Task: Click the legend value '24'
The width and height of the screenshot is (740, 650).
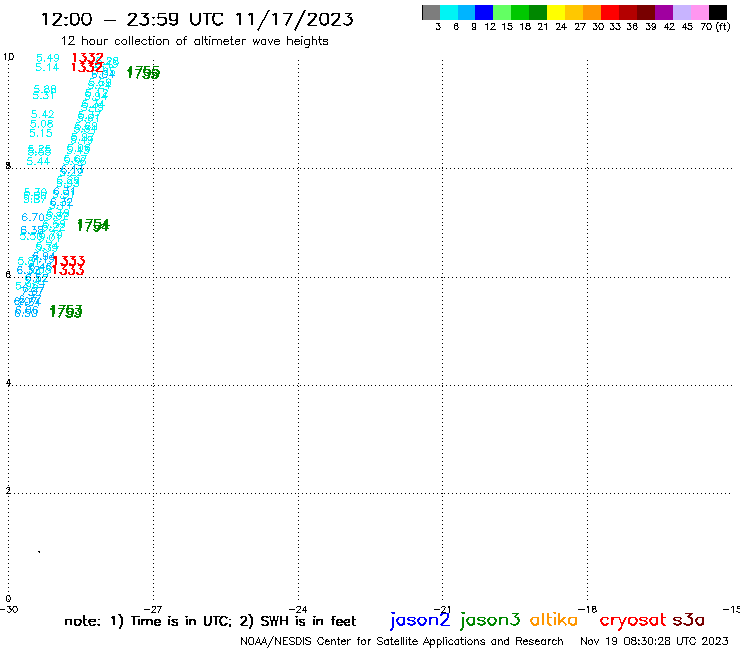Action: click(x=561, y=27)
